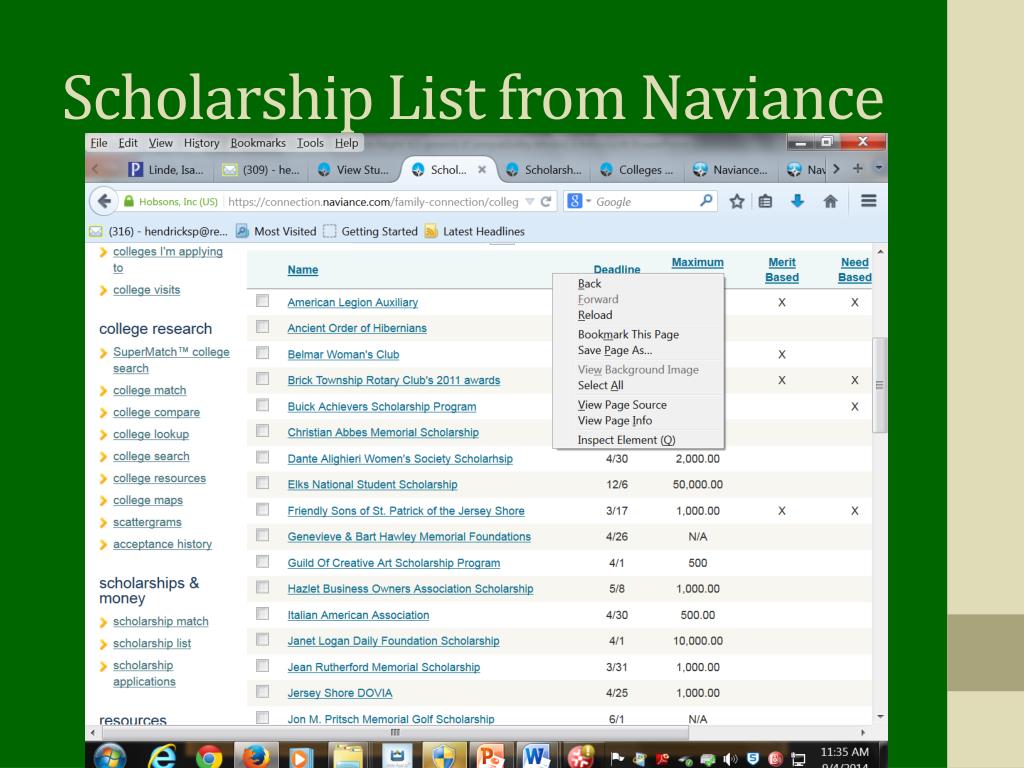This screenshot has height=768, width=1024.
Task: Open the scholarship list sidebar link
Action: [x=152, y=643]
